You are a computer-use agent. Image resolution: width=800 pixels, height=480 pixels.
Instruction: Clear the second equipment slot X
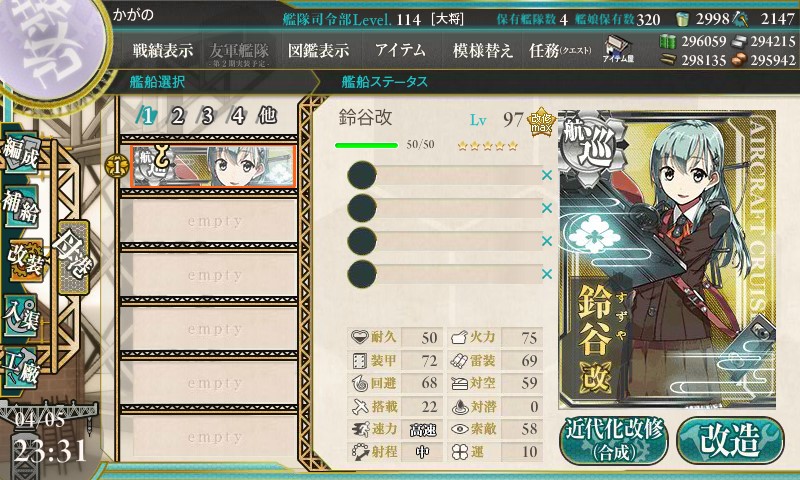546,208
